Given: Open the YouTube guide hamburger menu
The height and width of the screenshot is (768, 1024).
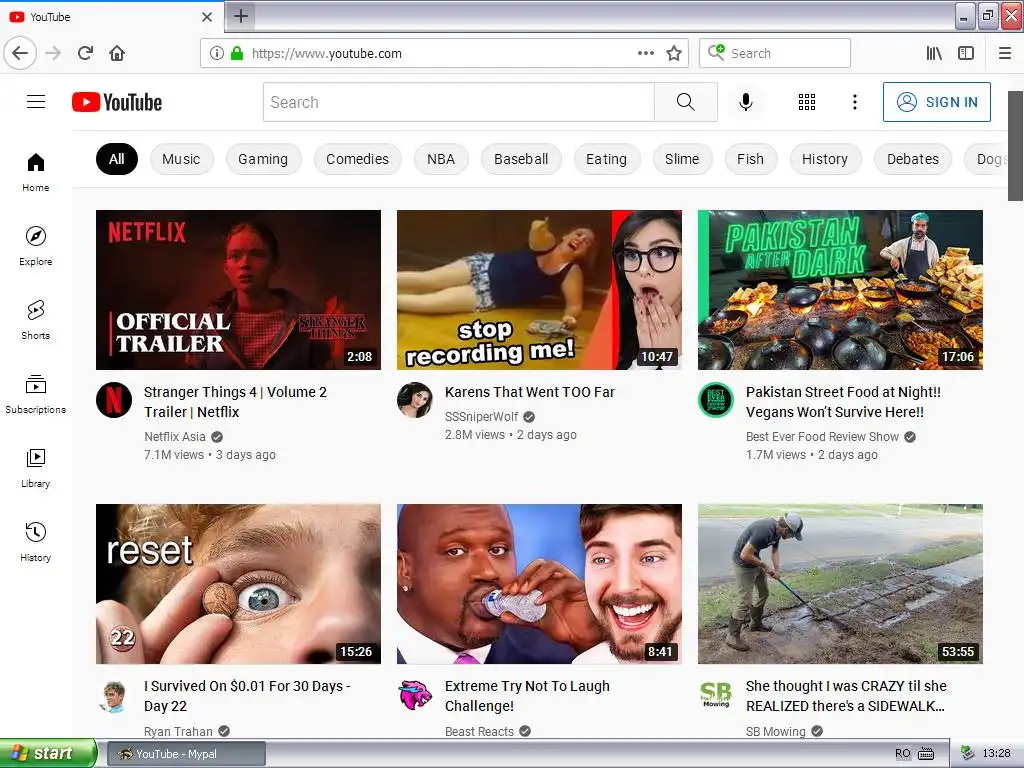Looking at the screenshot, I should tap(36, 102).
